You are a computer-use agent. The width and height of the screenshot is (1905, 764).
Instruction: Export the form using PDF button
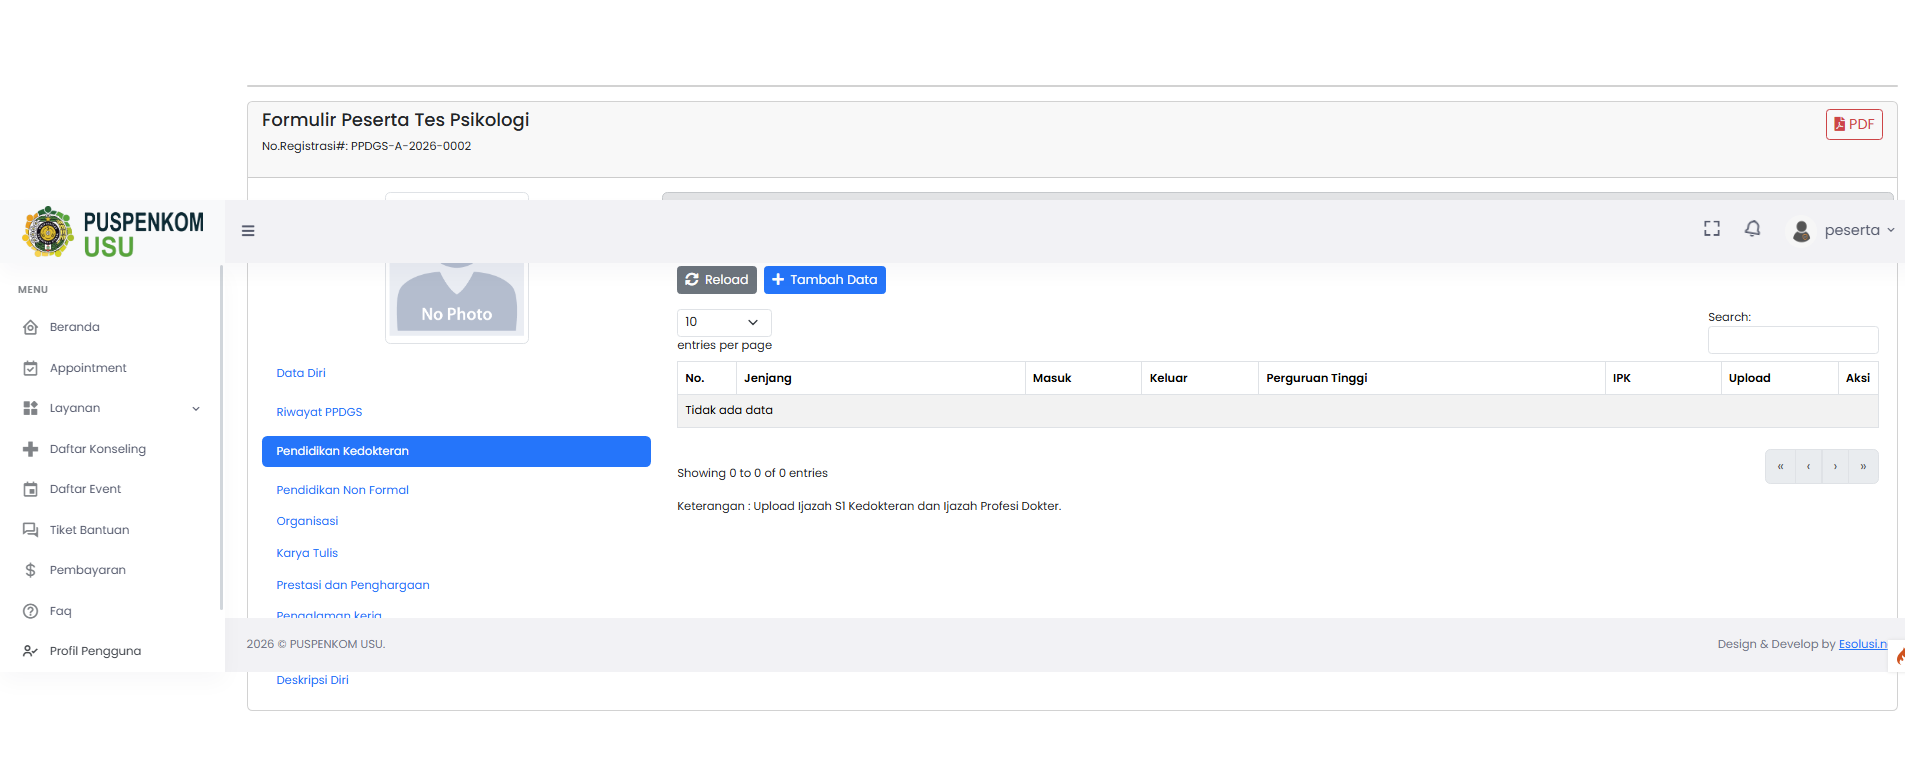[1854, 124]
